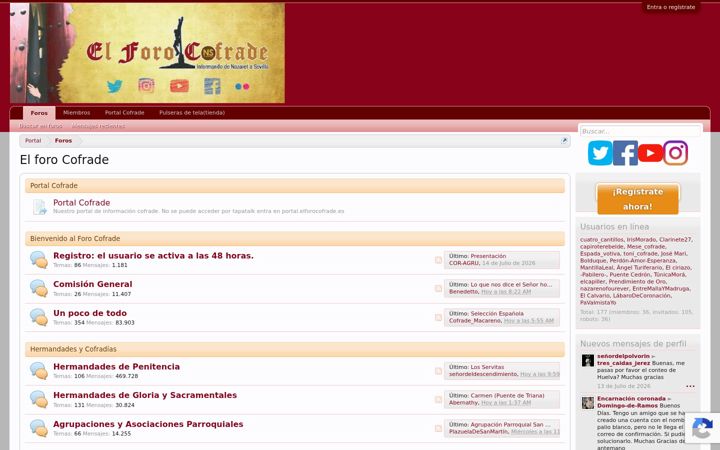Click the bubble icon beside Agrupaciones y Asociaciones
Viewport: 720px width, 450px height.
click(x=39, y=428)
